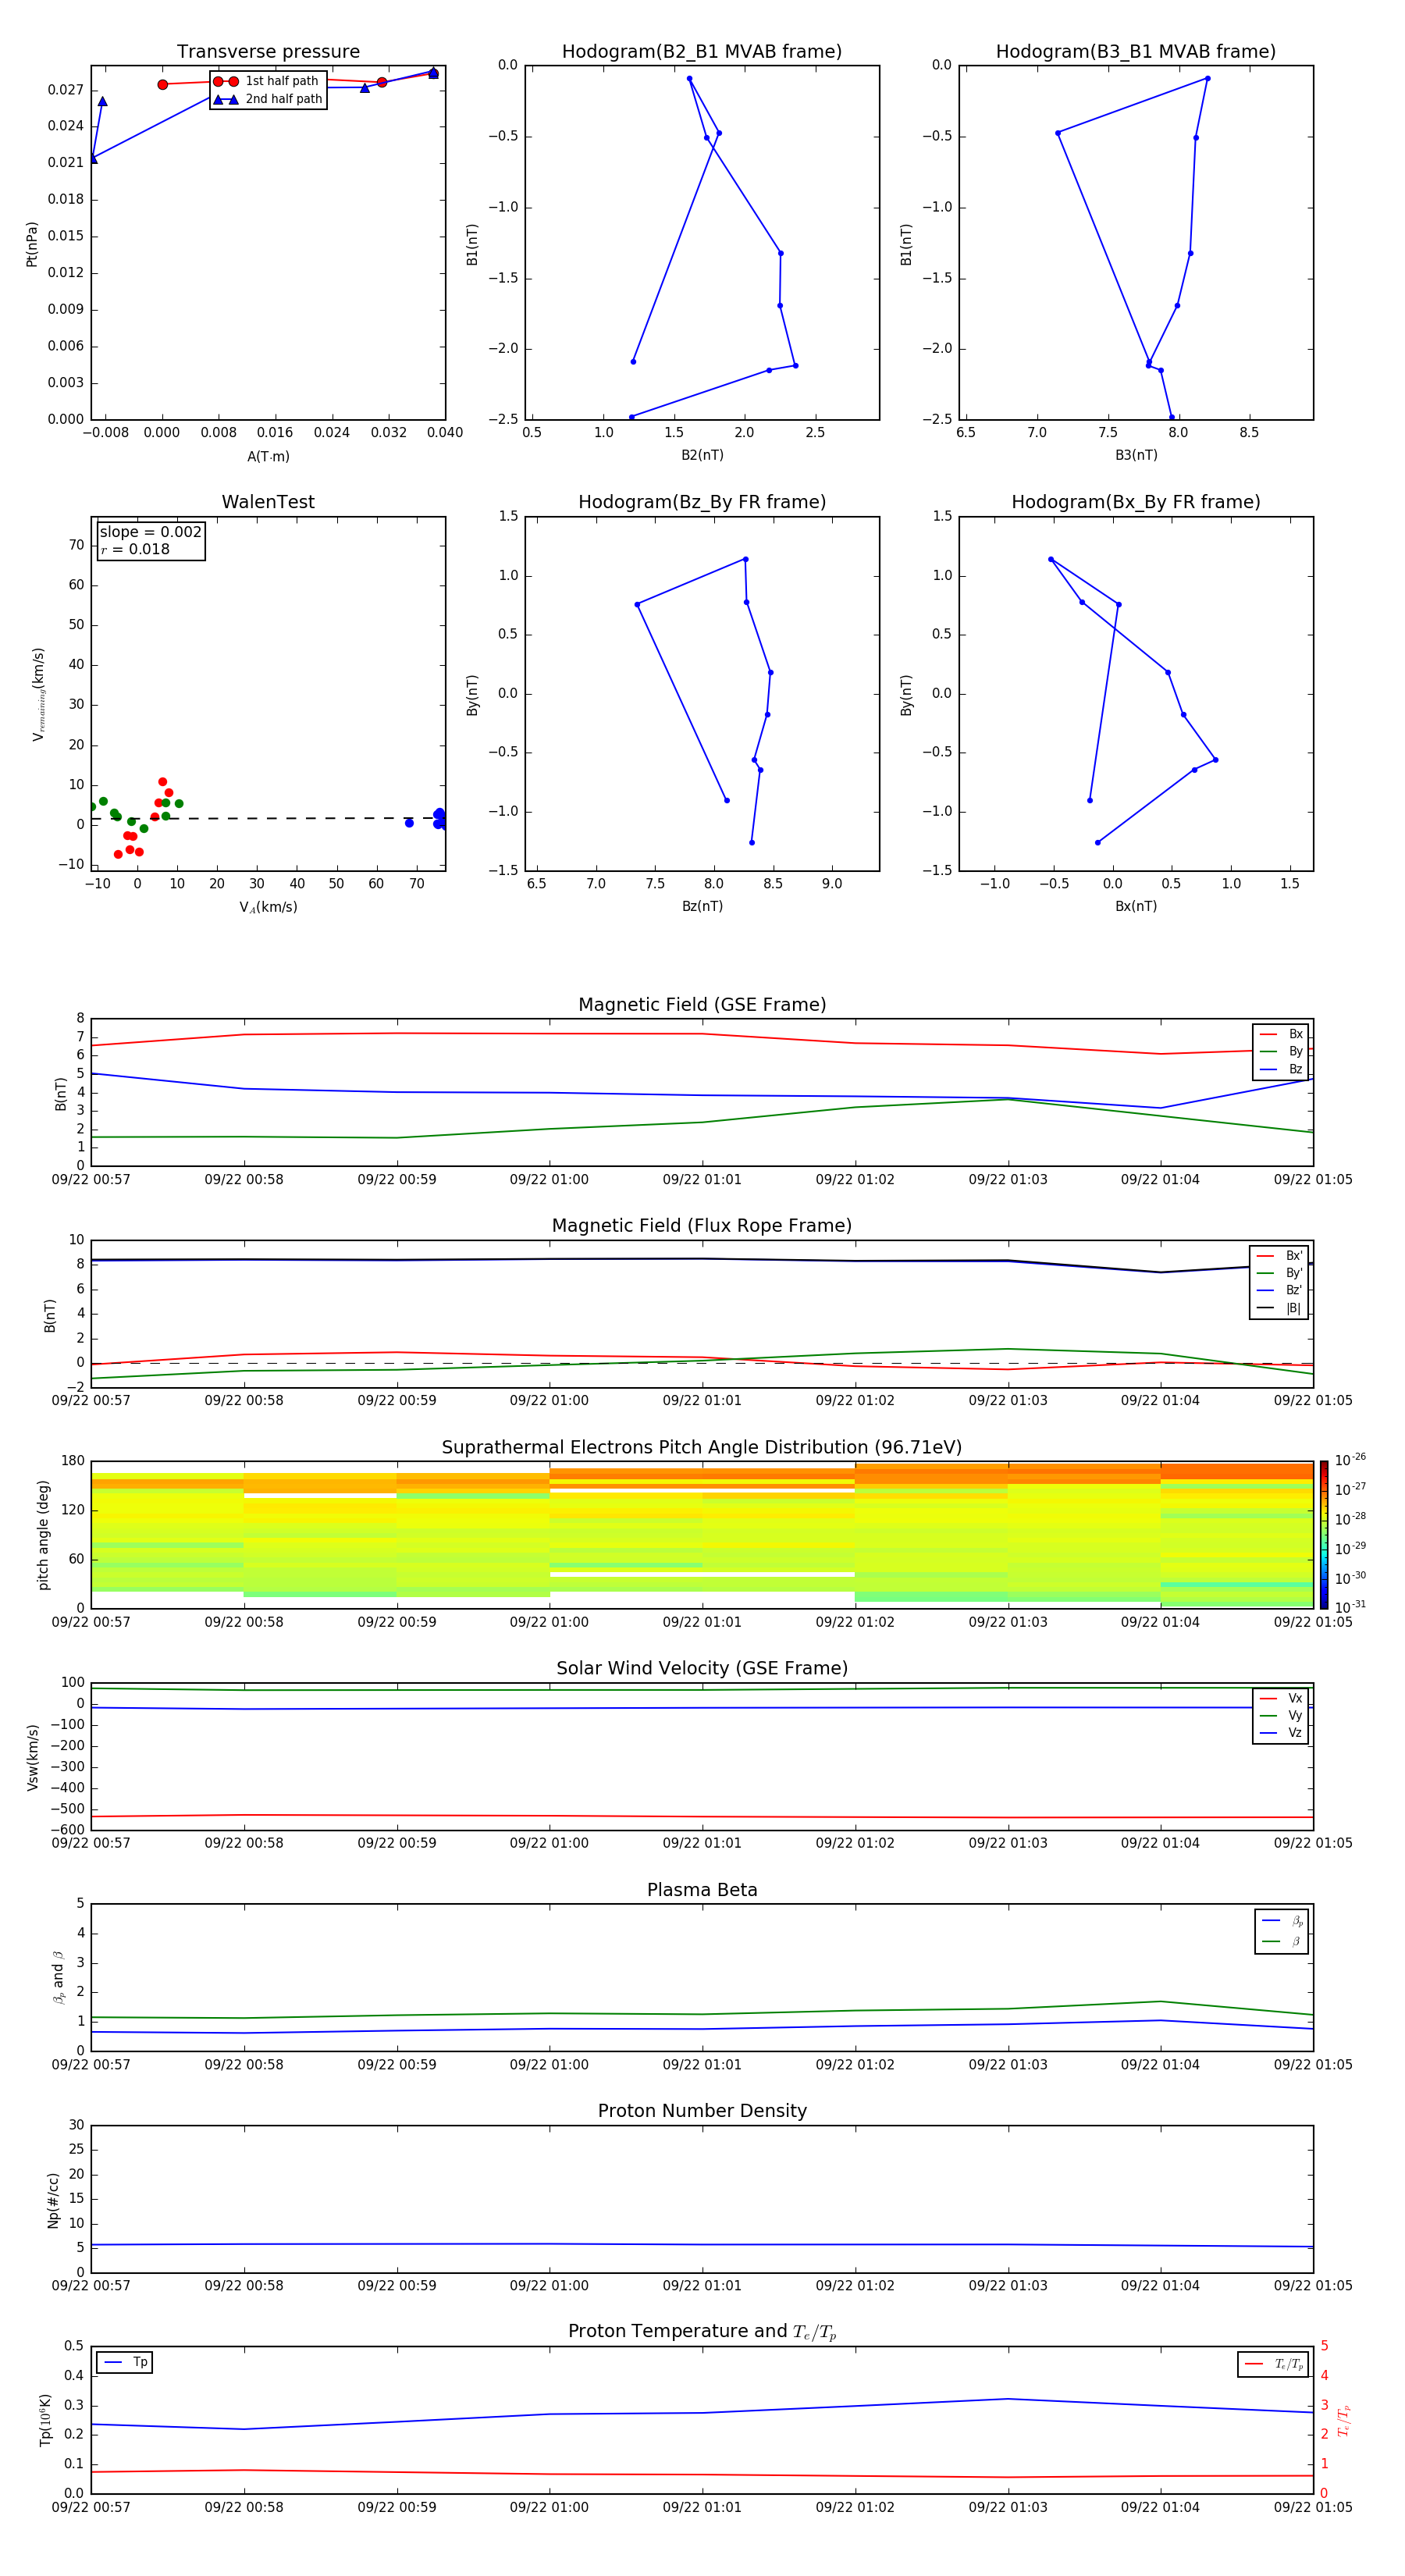The image size is (1405, 2576).
Task: Click the "B2(nT)" x-axis label
Action: click(702, 456)
